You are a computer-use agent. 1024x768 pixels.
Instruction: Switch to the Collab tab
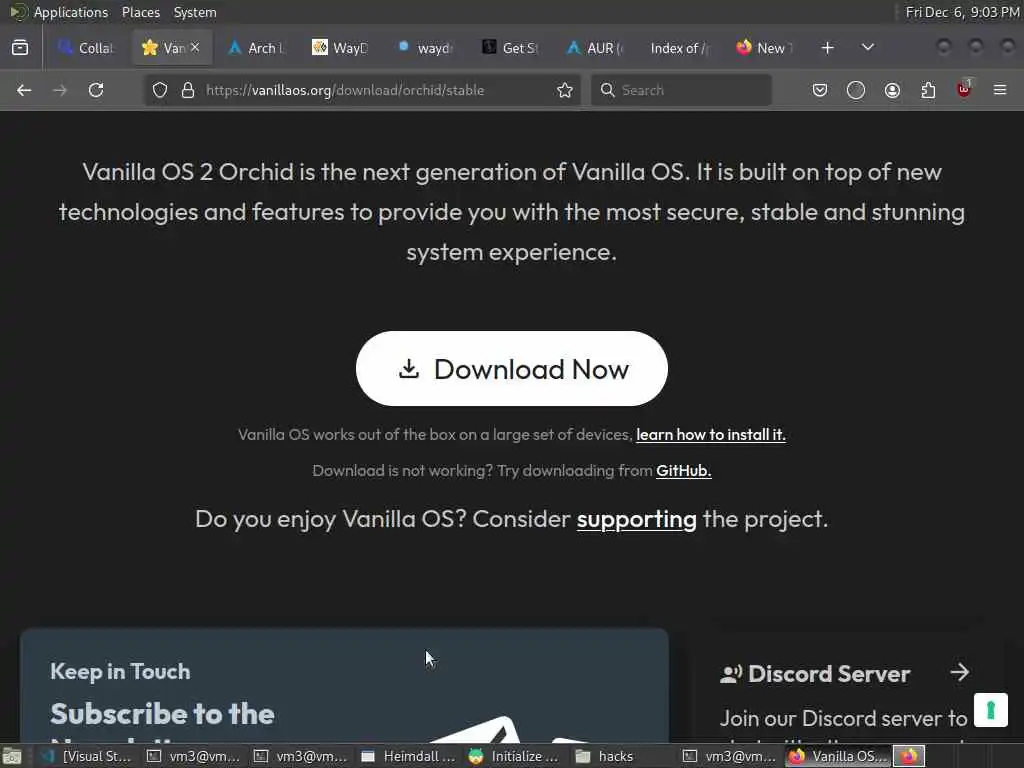[x=86, y=48]
